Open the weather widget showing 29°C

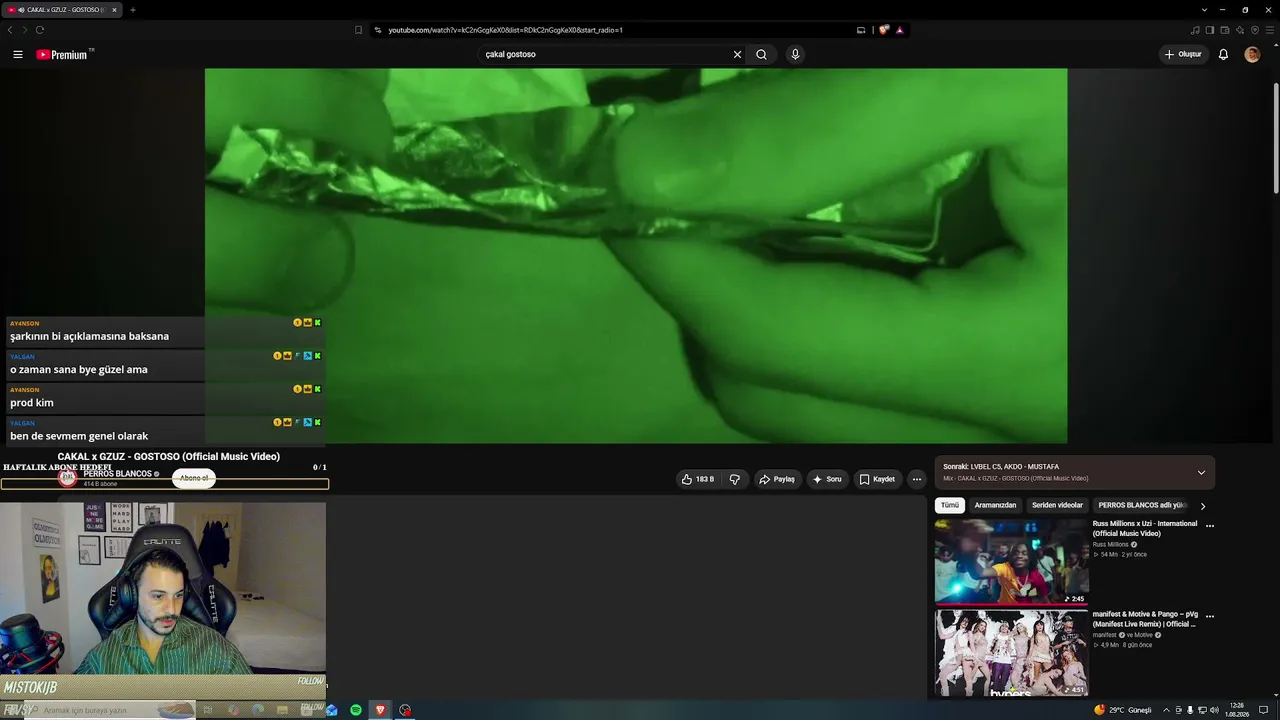[x=1123, y=710]
